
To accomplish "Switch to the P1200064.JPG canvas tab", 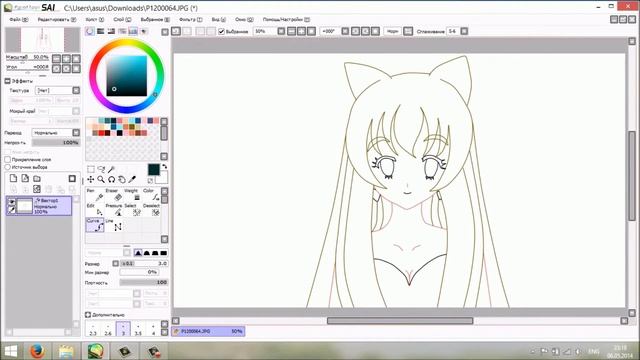I will 208,331.
